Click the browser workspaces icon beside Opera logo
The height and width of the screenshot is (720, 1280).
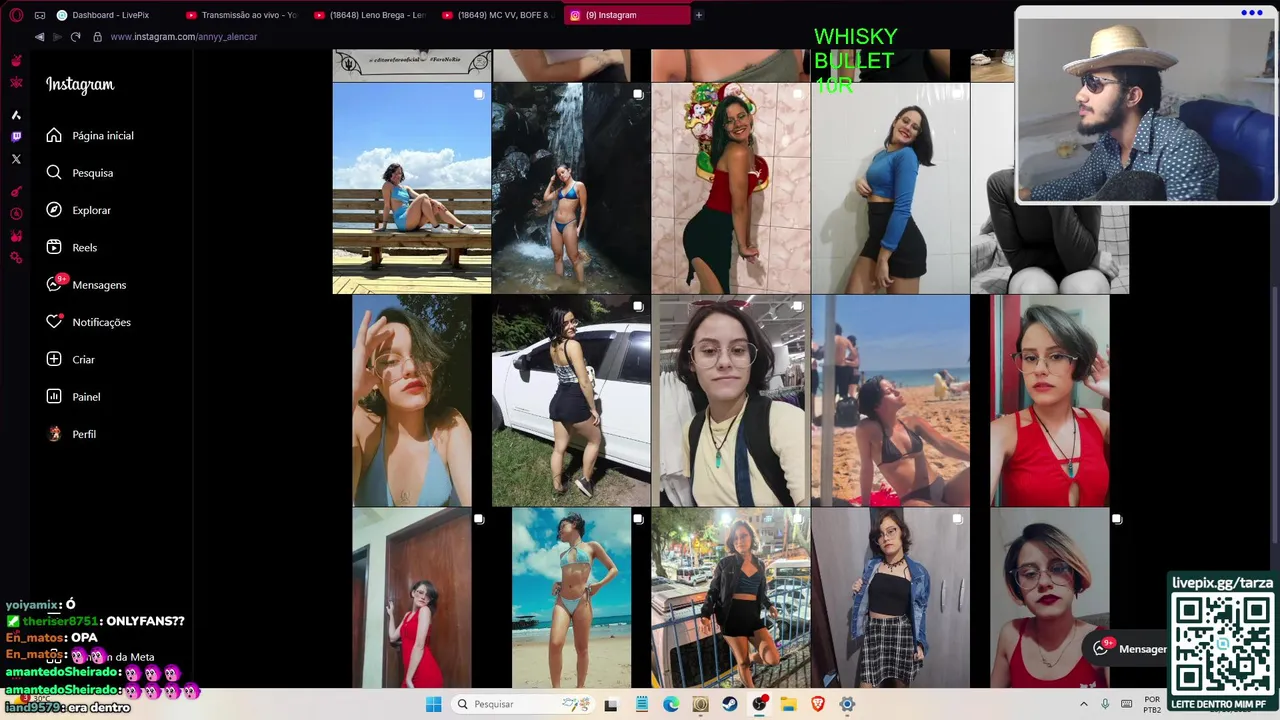(40, 15)
